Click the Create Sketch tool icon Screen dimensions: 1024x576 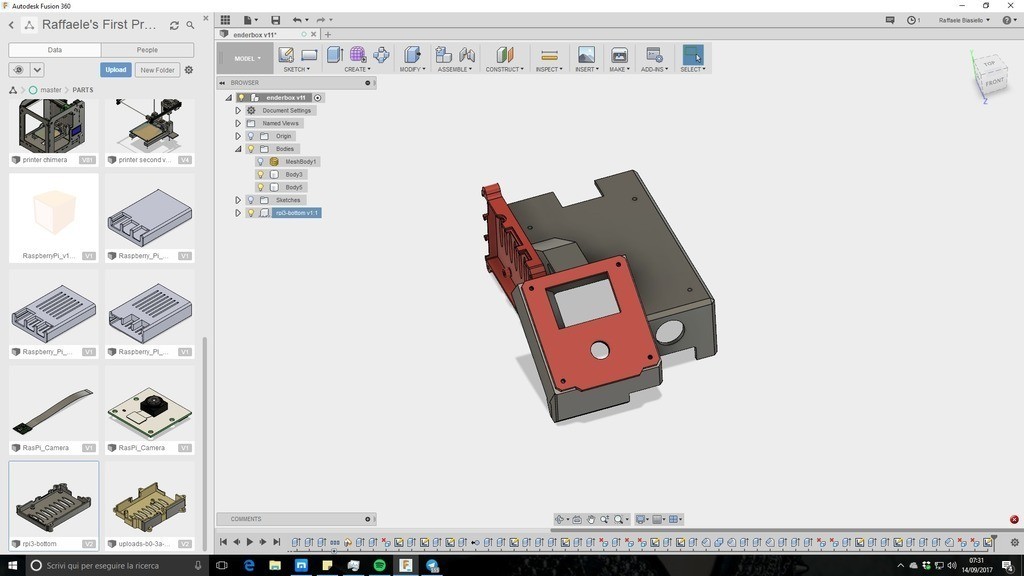[x=286, y=55]
